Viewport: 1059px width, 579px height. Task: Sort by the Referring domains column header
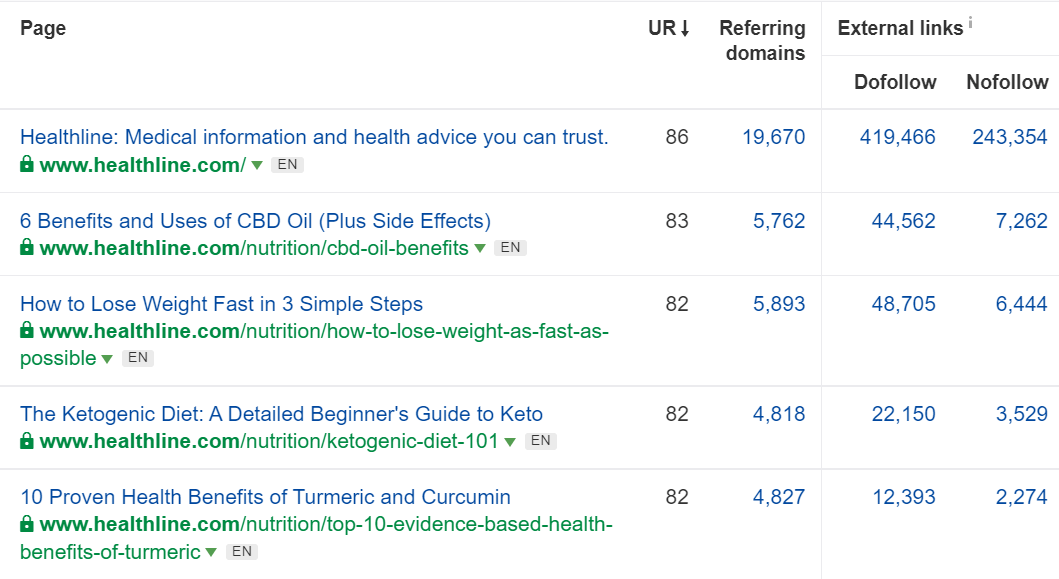coord(762,41)
